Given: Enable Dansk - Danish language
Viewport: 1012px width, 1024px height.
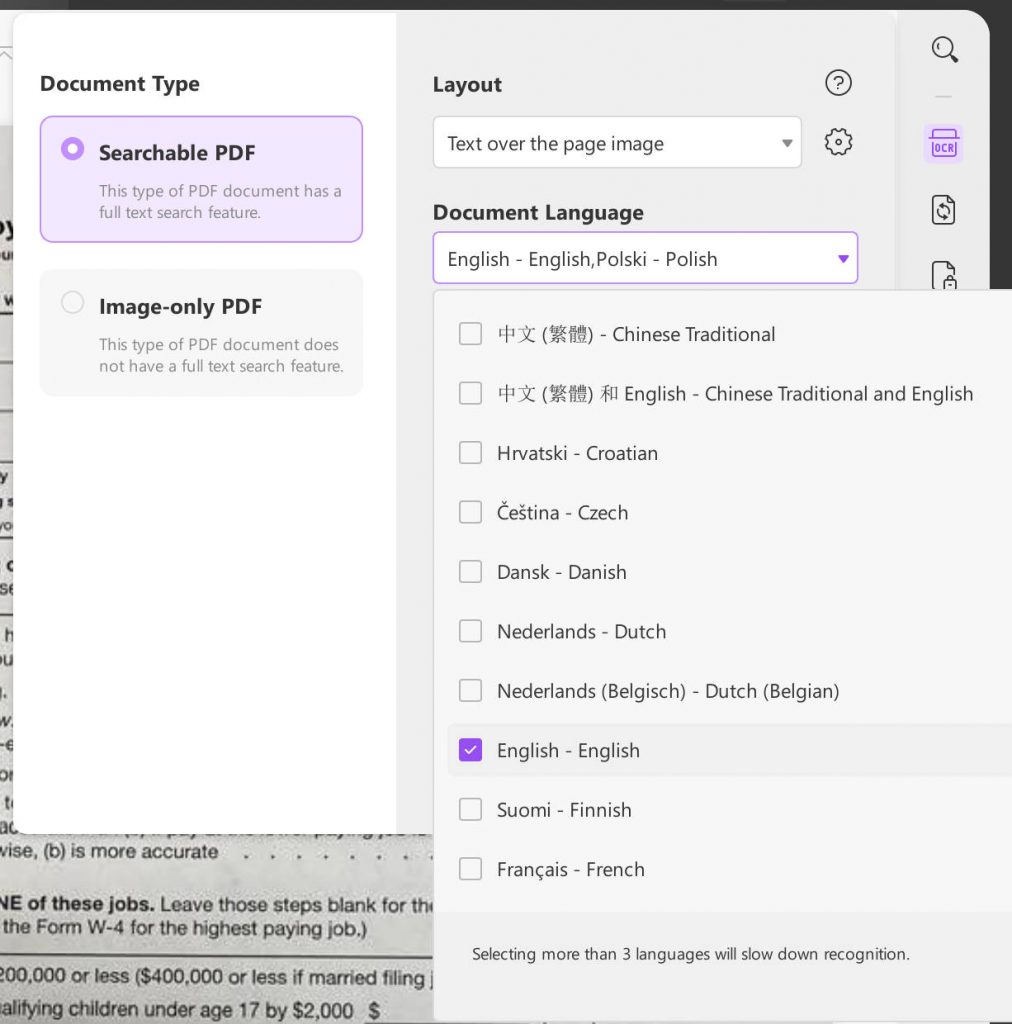Looking at the screenshot, I should 470,571.
